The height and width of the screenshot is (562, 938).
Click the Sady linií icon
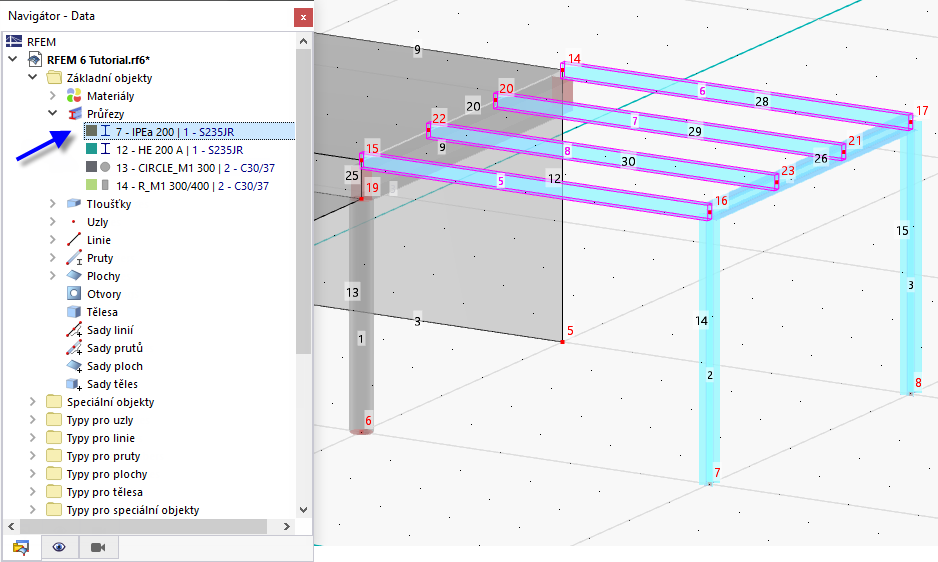(74, 330)
